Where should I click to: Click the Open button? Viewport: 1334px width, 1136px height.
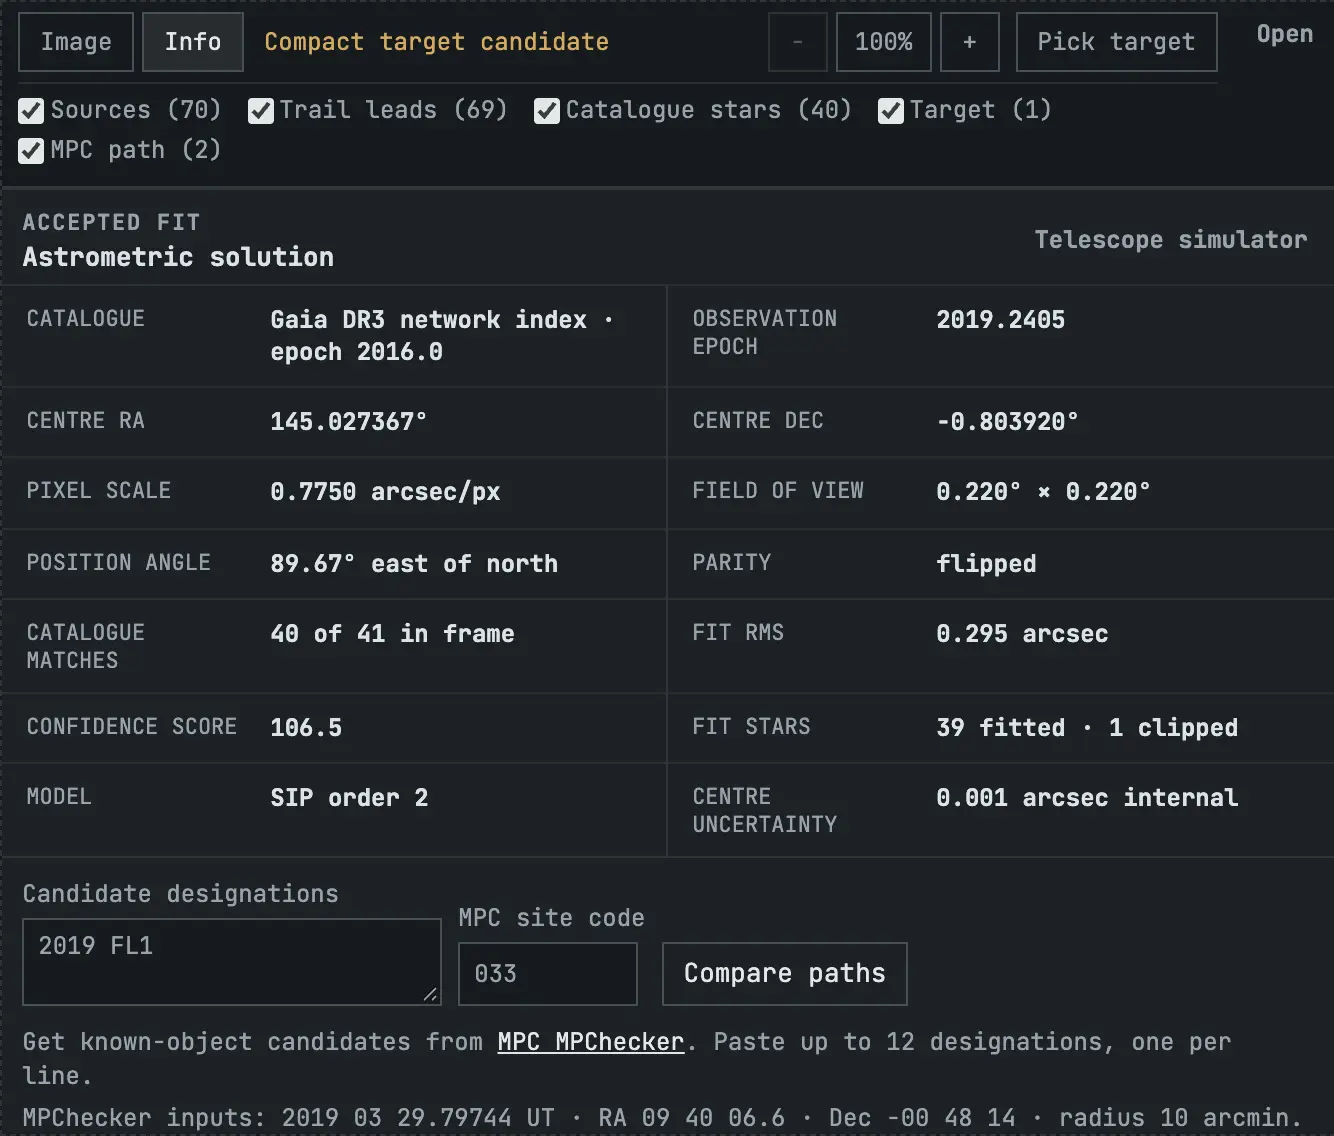[1285, 34]
